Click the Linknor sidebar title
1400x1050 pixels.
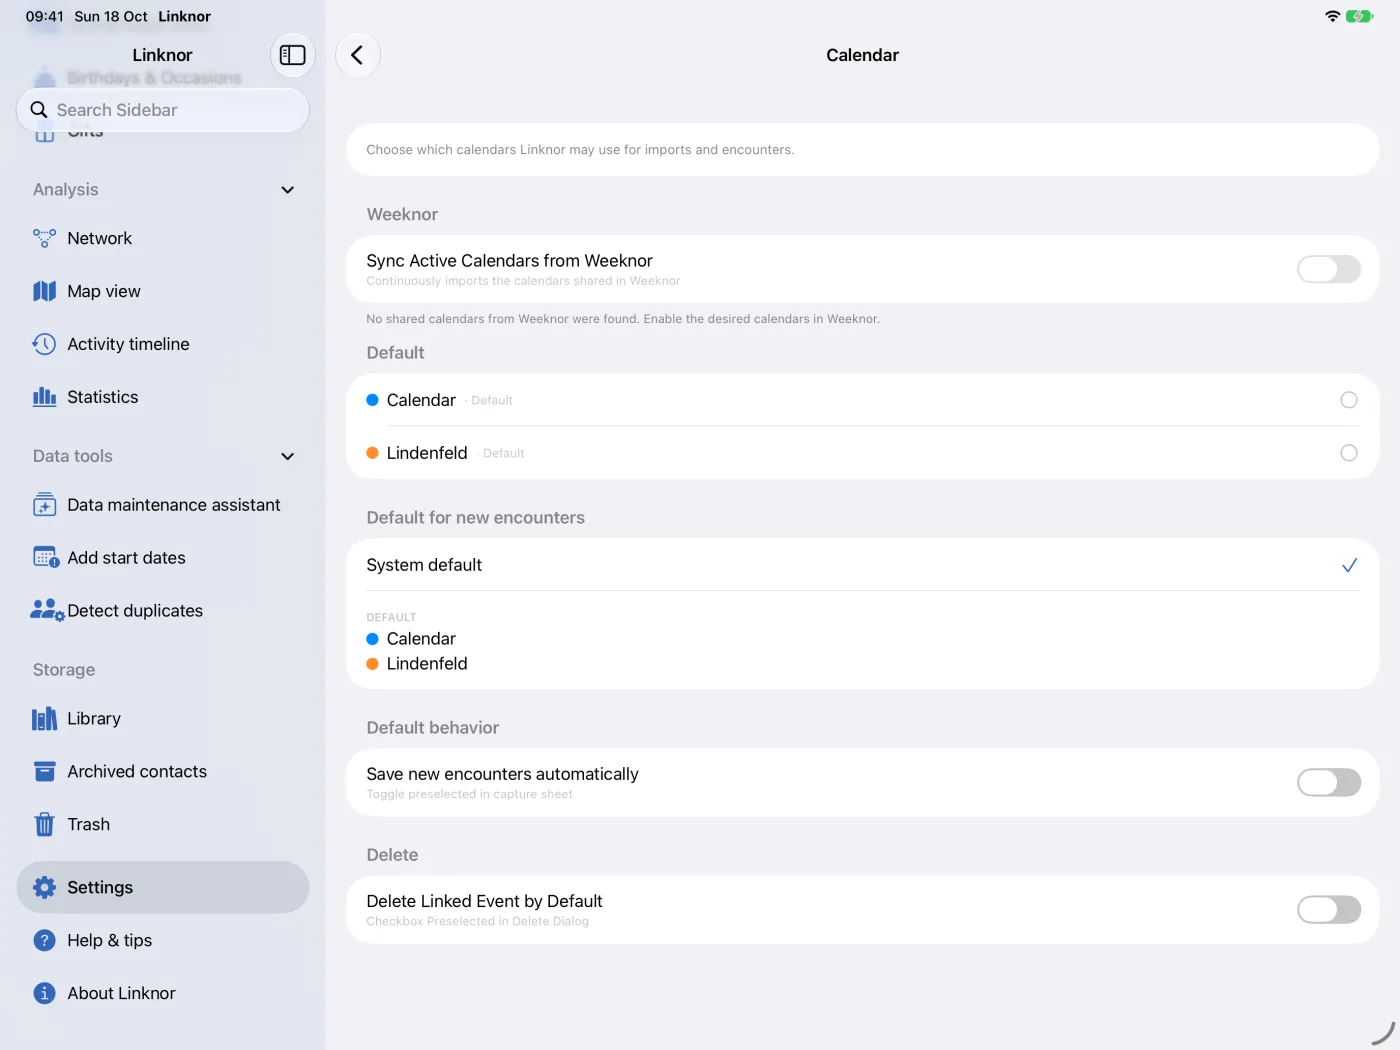[x=162, y=55]
